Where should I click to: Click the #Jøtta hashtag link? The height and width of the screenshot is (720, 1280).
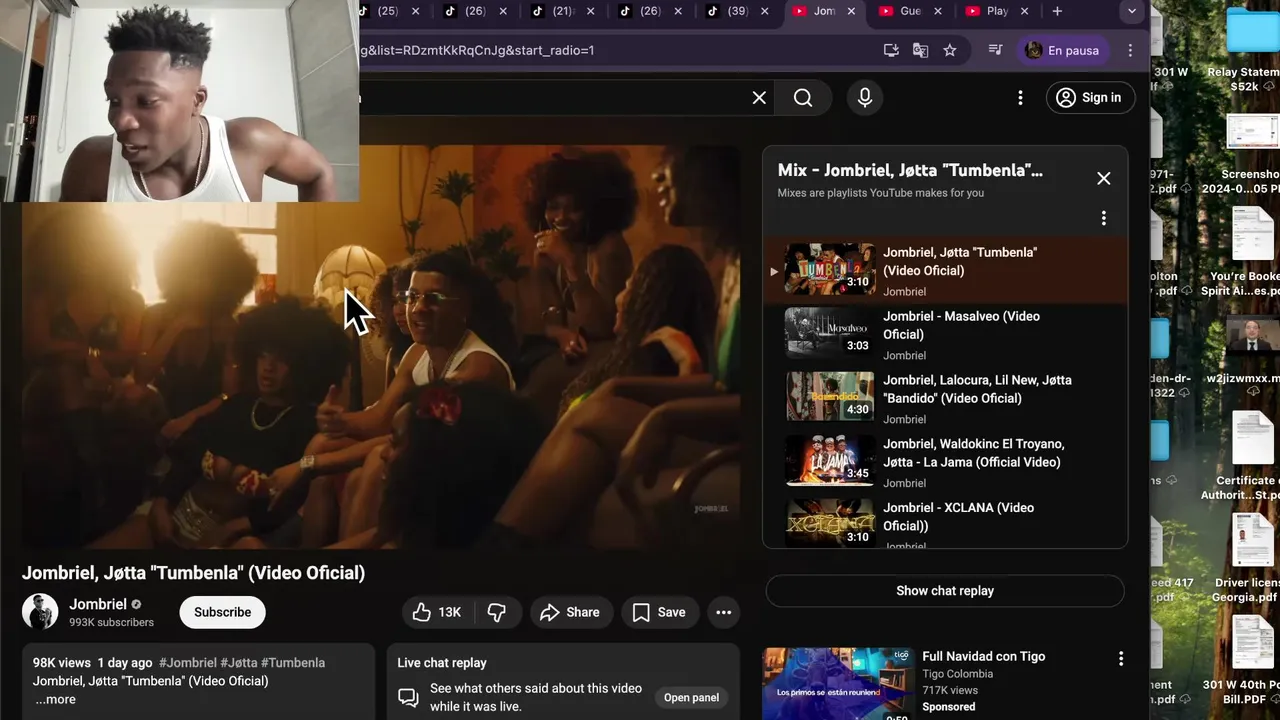(x=239, y=662)
